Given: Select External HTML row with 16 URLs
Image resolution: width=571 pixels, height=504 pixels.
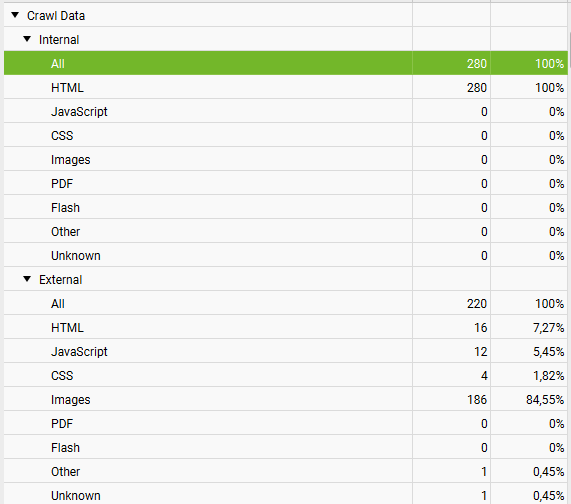Looking at the screenshot, I should click(x=286, y=327).
